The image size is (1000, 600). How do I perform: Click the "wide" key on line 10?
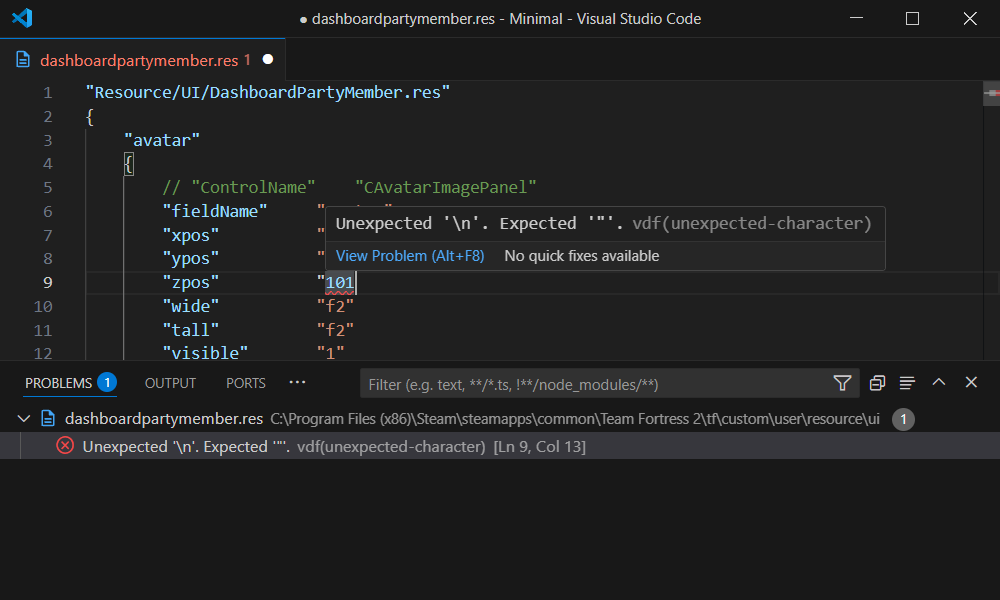pos(191,306)
